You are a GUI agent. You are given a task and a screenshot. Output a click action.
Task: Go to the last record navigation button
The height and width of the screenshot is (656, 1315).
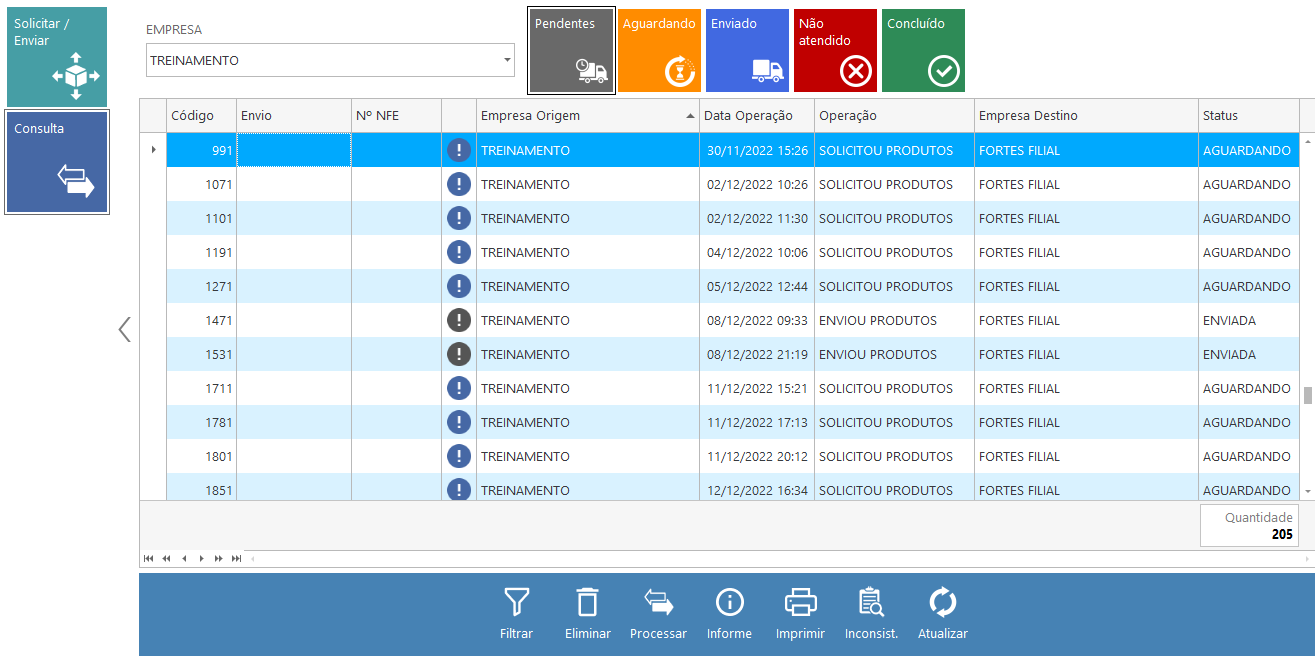coord(237,558)
